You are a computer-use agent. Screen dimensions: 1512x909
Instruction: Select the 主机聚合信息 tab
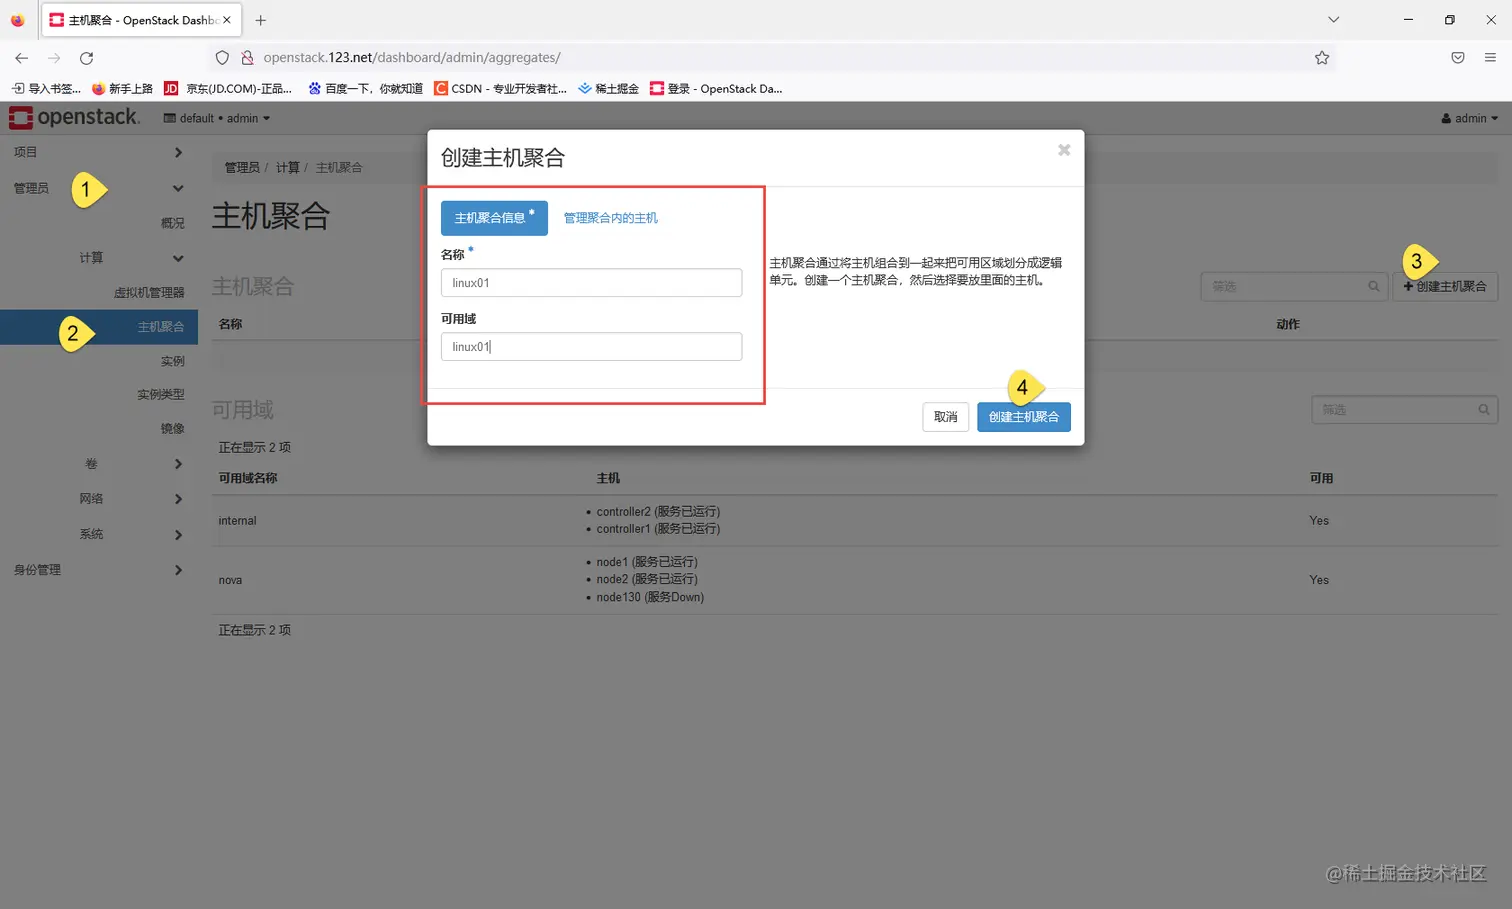coord(494,218)
